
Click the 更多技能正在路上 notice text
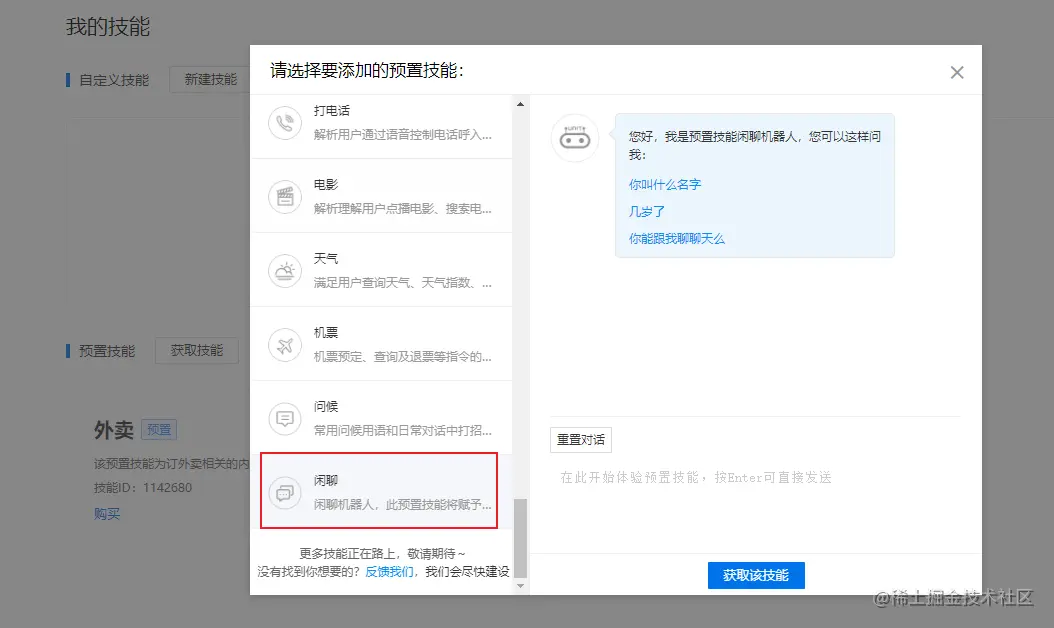pos(382,553)
